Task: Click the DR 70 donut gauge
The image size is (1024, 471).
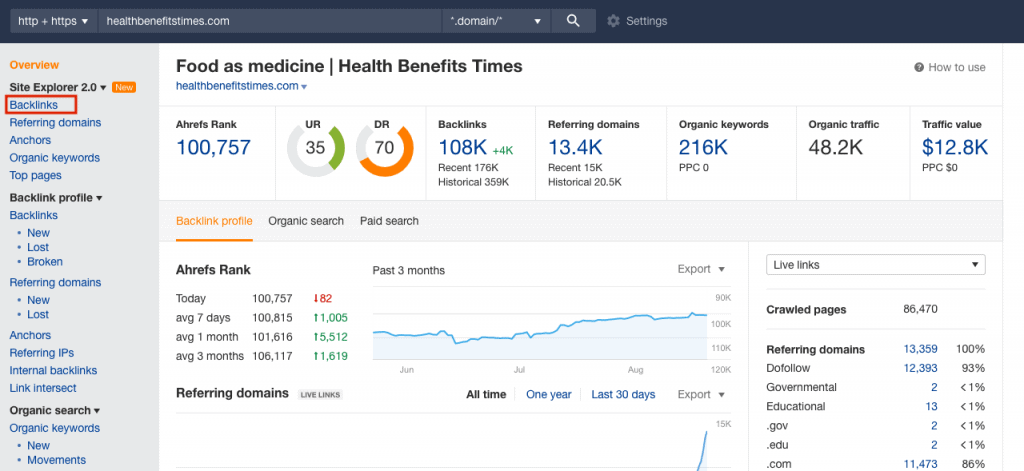Action: coord(385,148)
